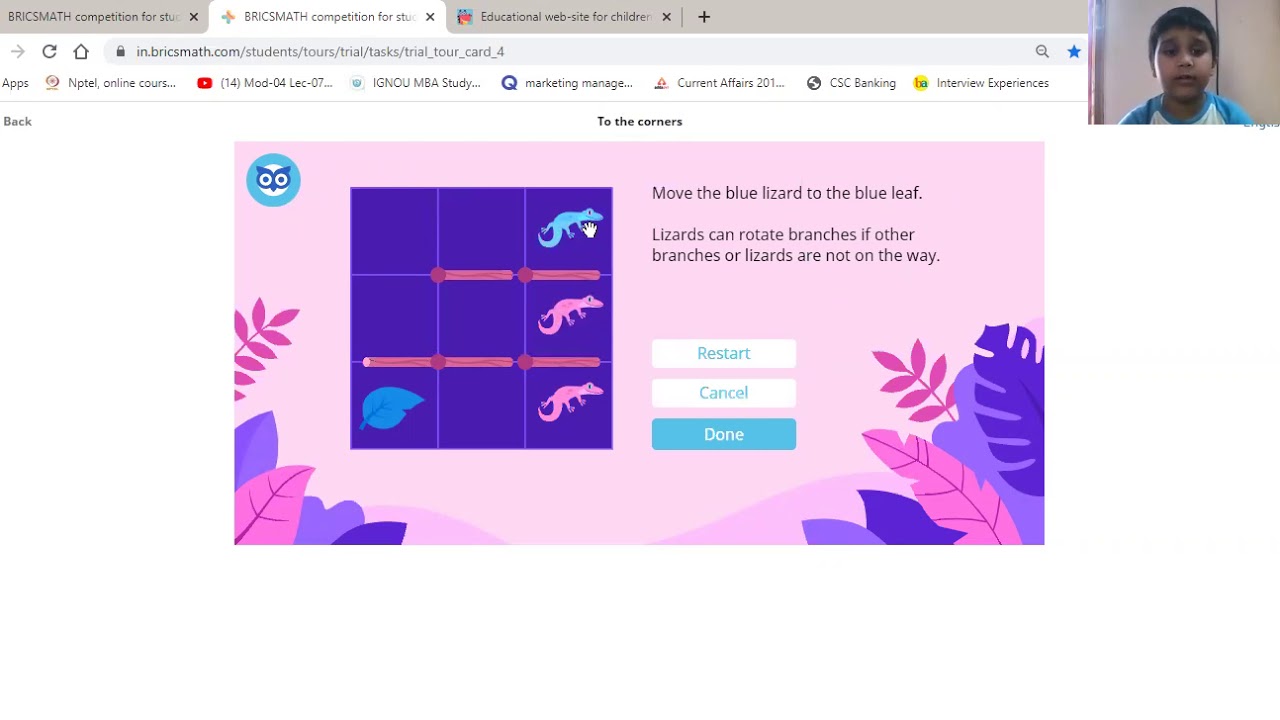The width and height of the screenshot is (1280, 720).
Task: Click the bookmark star icon
Action: pos(1074,51)
